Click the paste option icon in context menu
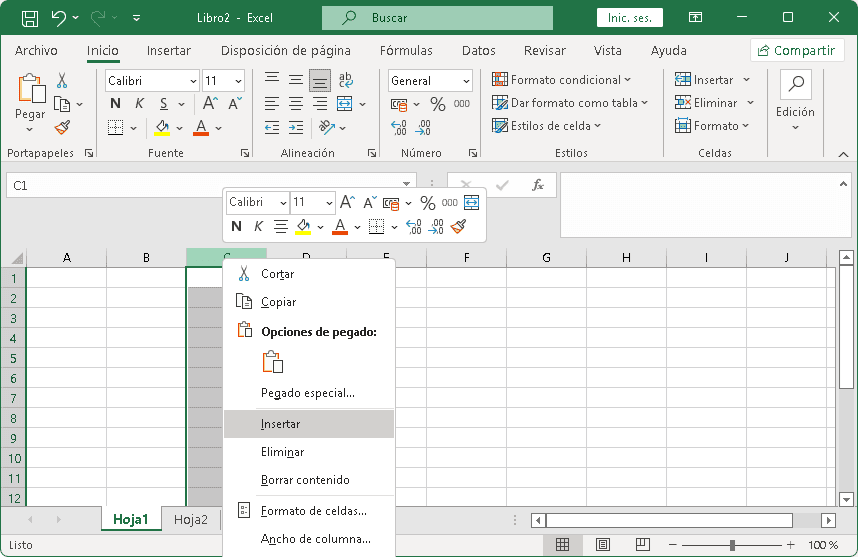 [273, 362]
